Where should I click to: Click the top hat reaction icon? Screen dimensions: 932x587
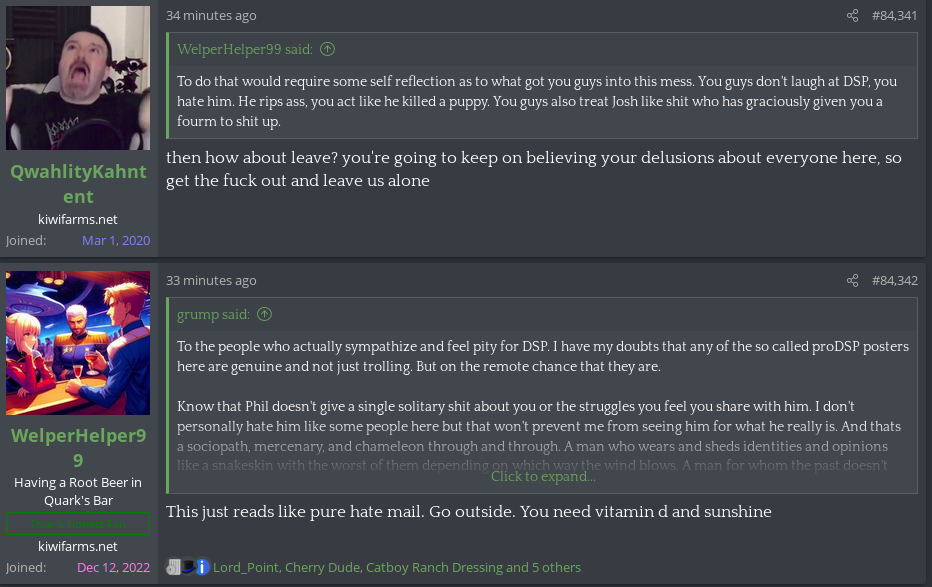click(188, 567)
